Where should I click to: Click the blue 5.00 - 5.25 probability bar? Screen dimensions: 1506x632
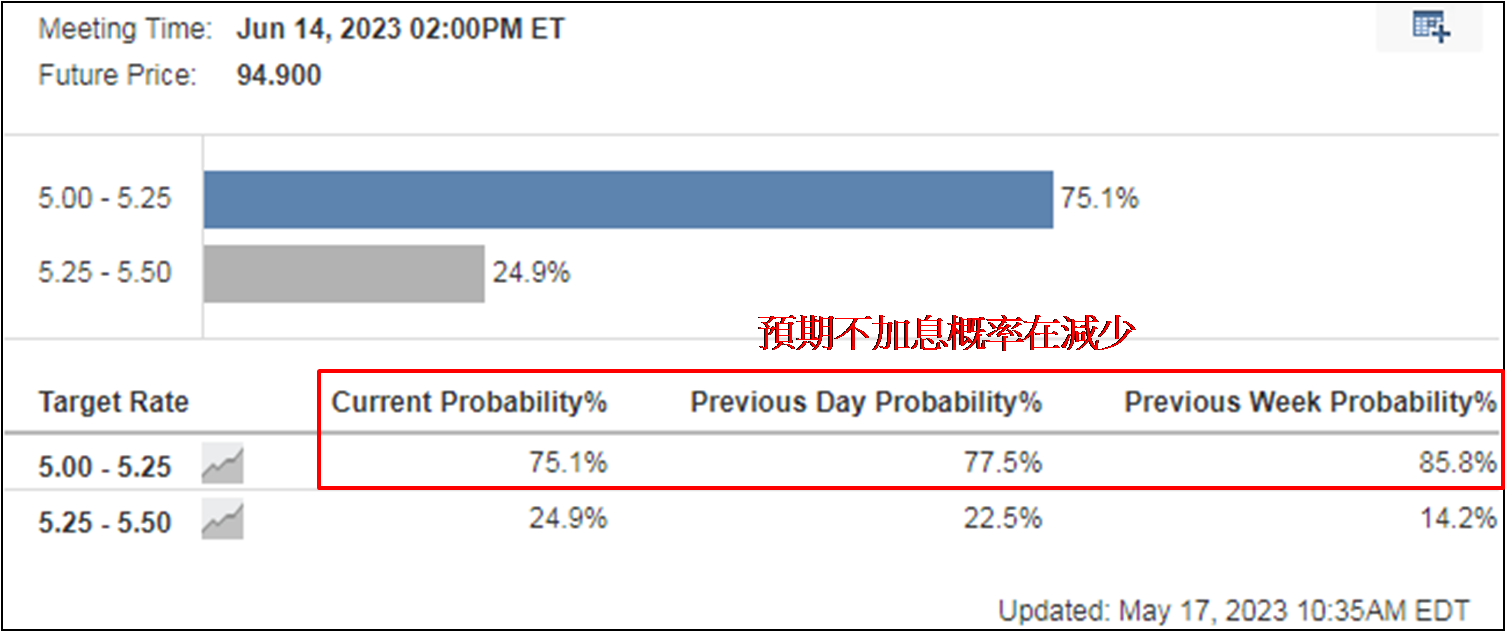coord(628,199)
